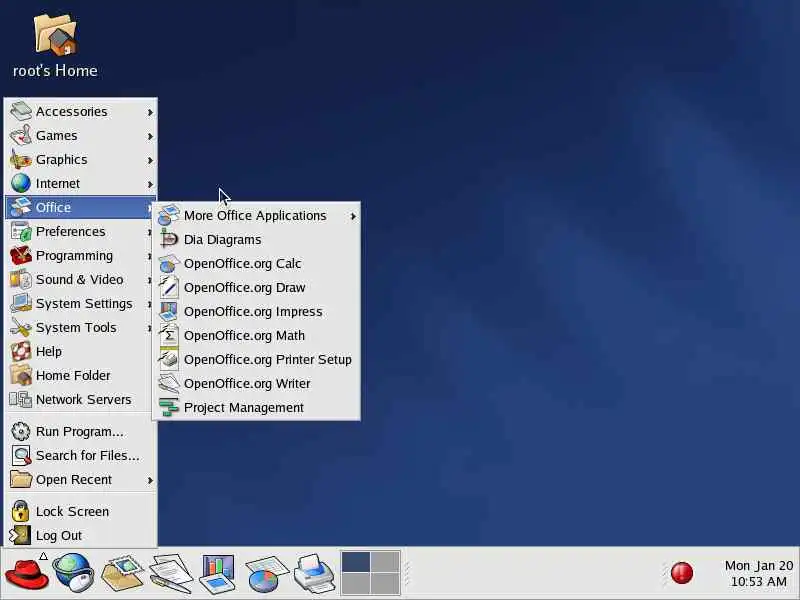Expand the Graphics submenu
The height and width of the screenshot is (600, 800).
pyautogui.click(x=81, y=159)
